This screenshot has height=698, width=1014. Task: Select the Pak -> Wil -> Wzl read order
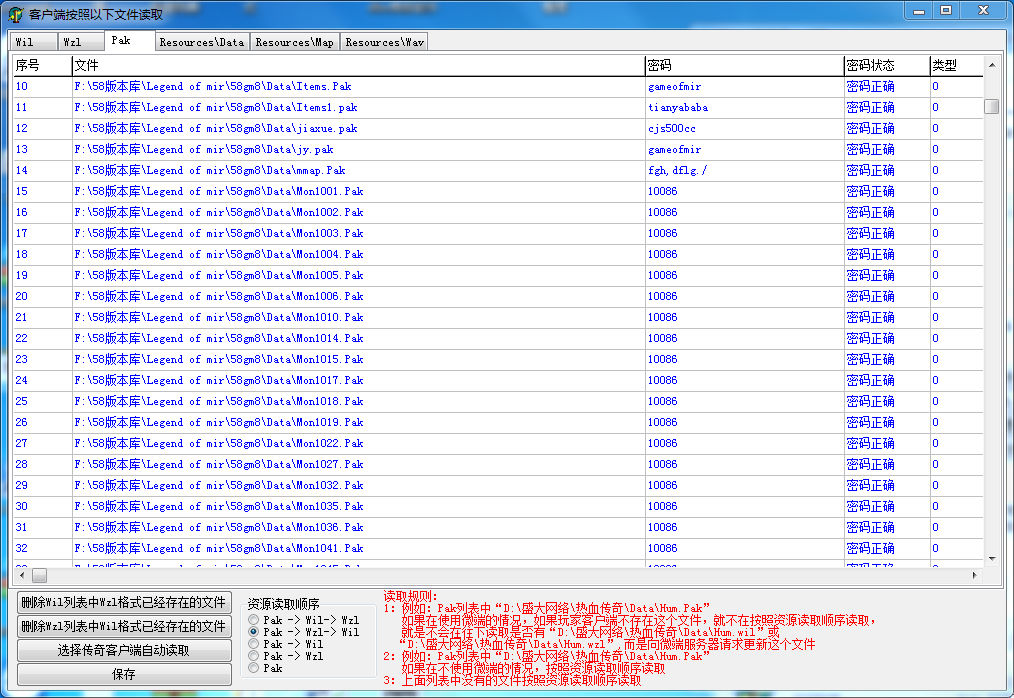254,620
